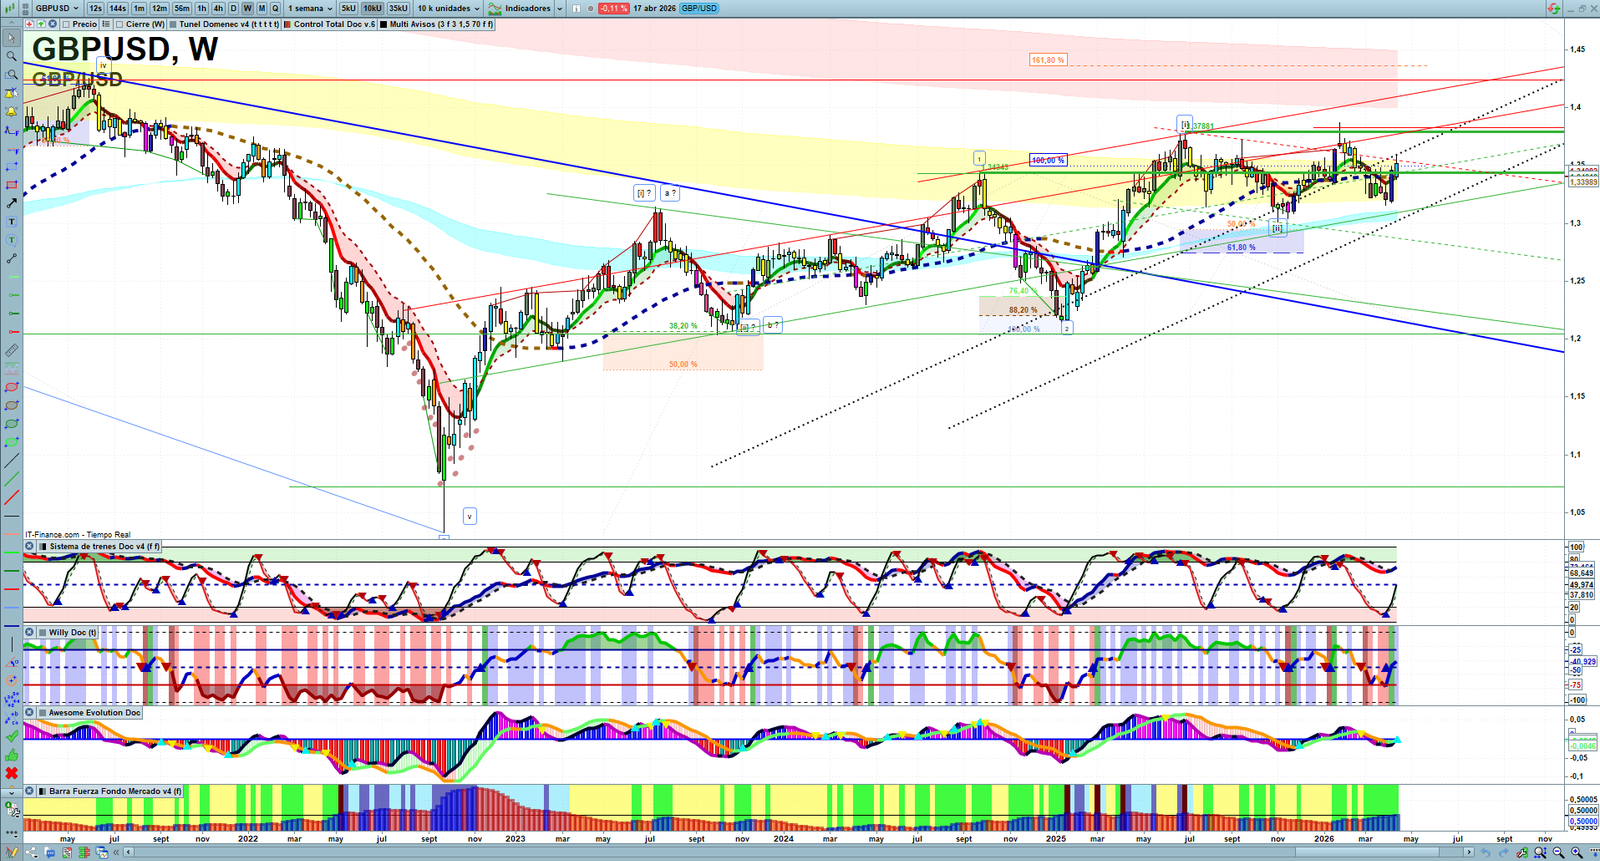The image size is (1600, 861).
Task: Switch to the D daily timeframe
Action: 233,8
